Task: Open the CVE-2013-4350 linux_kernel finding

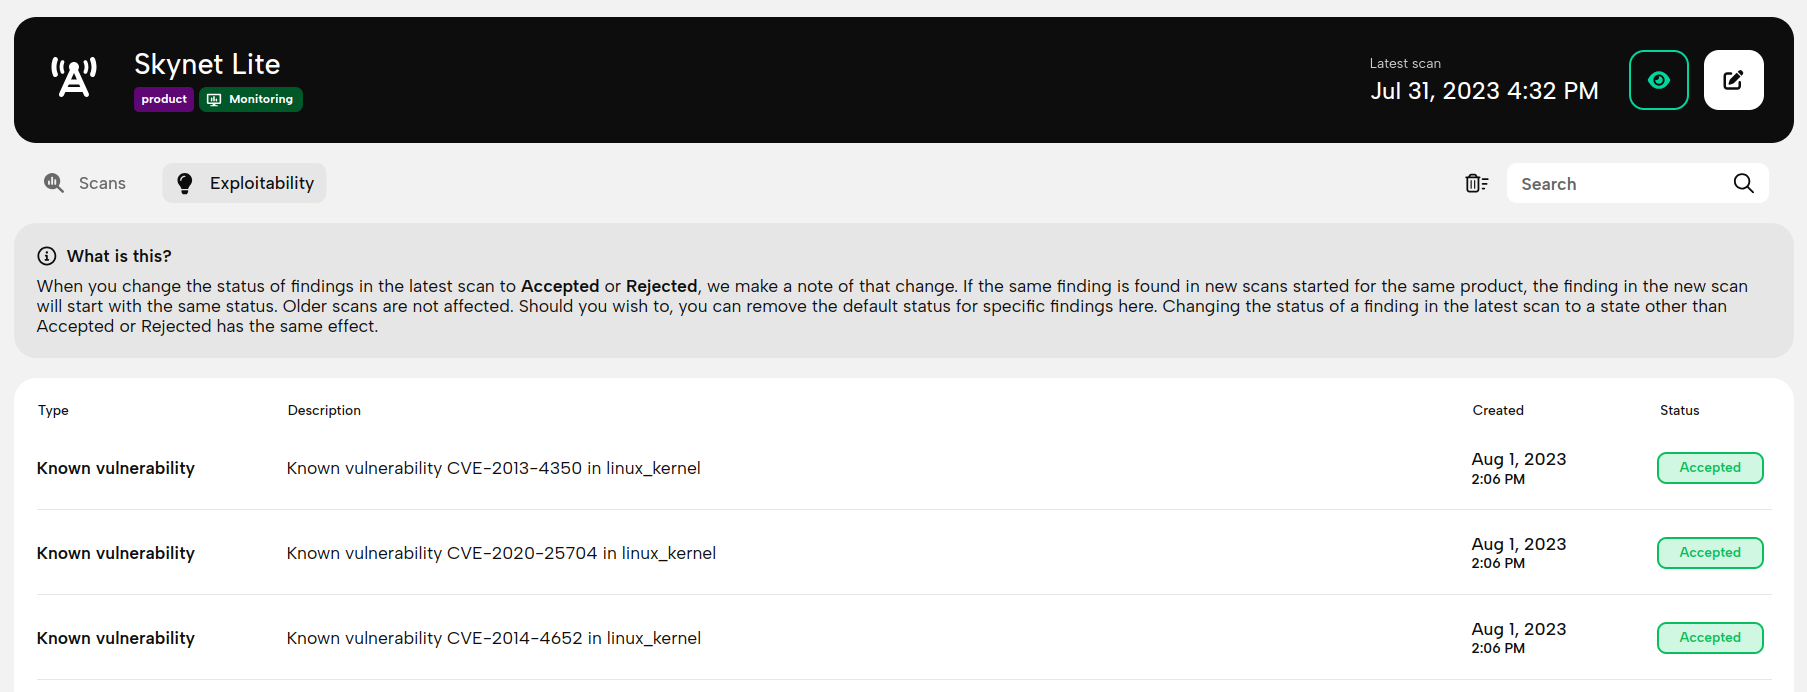Action: tap(493, 468)
